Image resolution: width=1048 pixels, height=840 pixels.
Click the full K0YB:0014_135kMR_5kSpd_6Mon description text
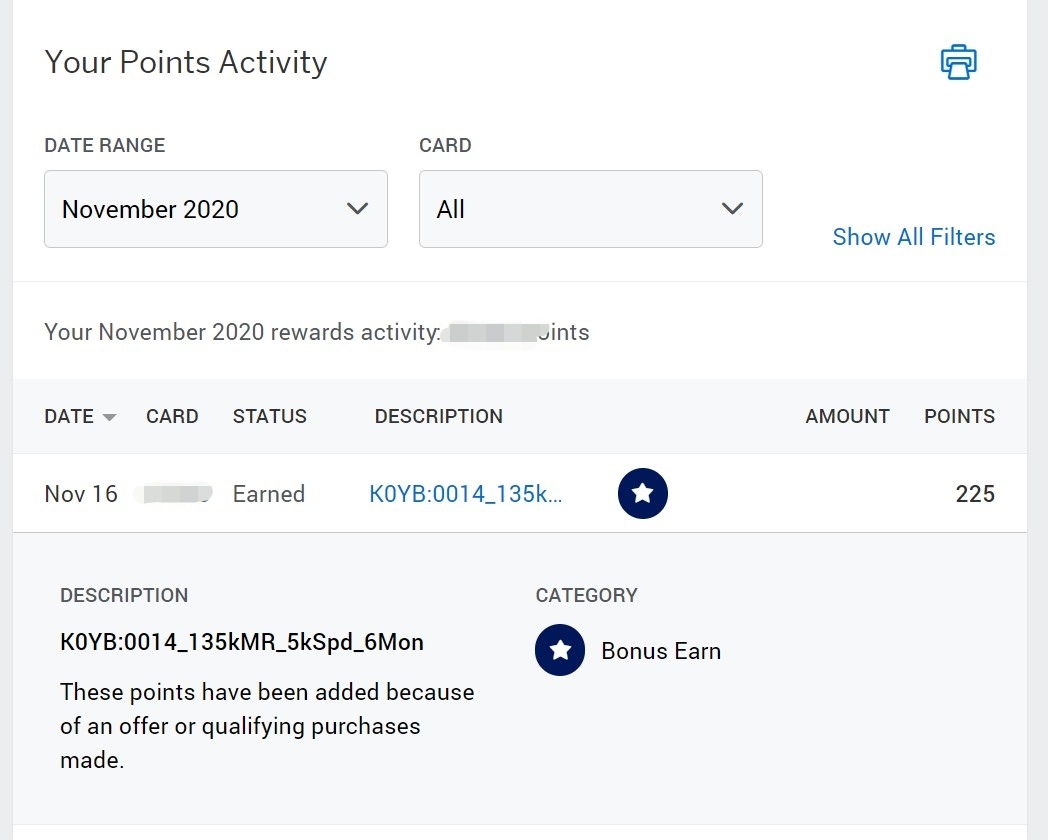point(242,642)
